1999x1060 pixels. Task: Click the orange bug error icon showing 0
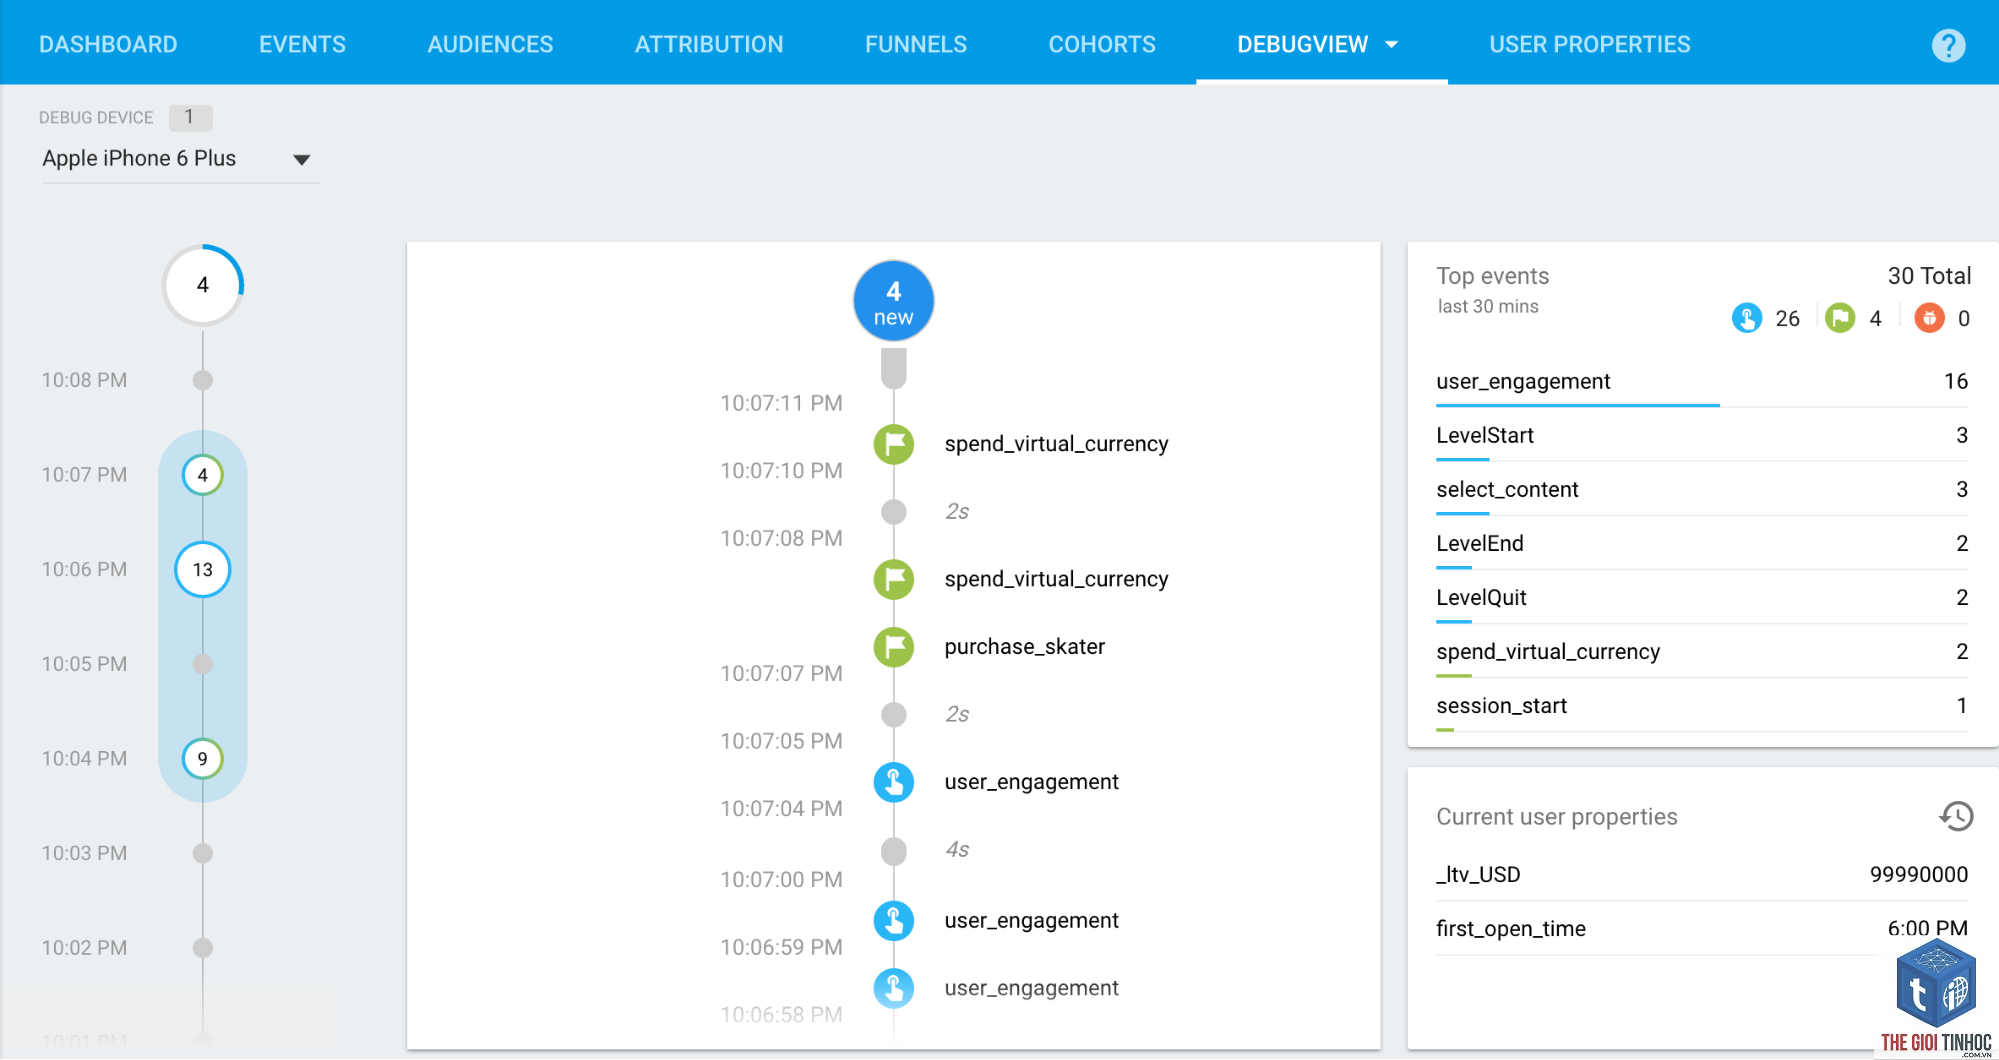tap(1929, 318)
